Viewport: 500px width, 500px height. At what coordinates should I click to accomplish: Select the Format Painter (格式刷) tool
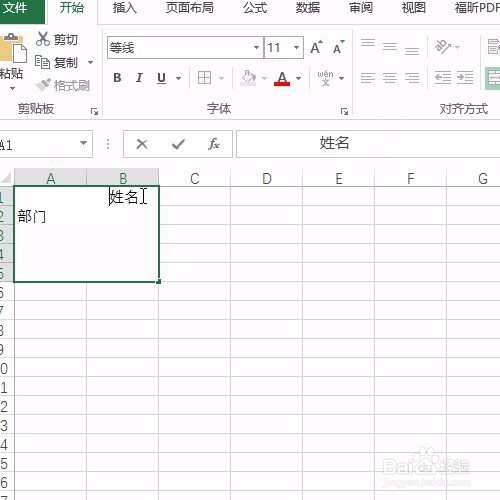point(63,85)
